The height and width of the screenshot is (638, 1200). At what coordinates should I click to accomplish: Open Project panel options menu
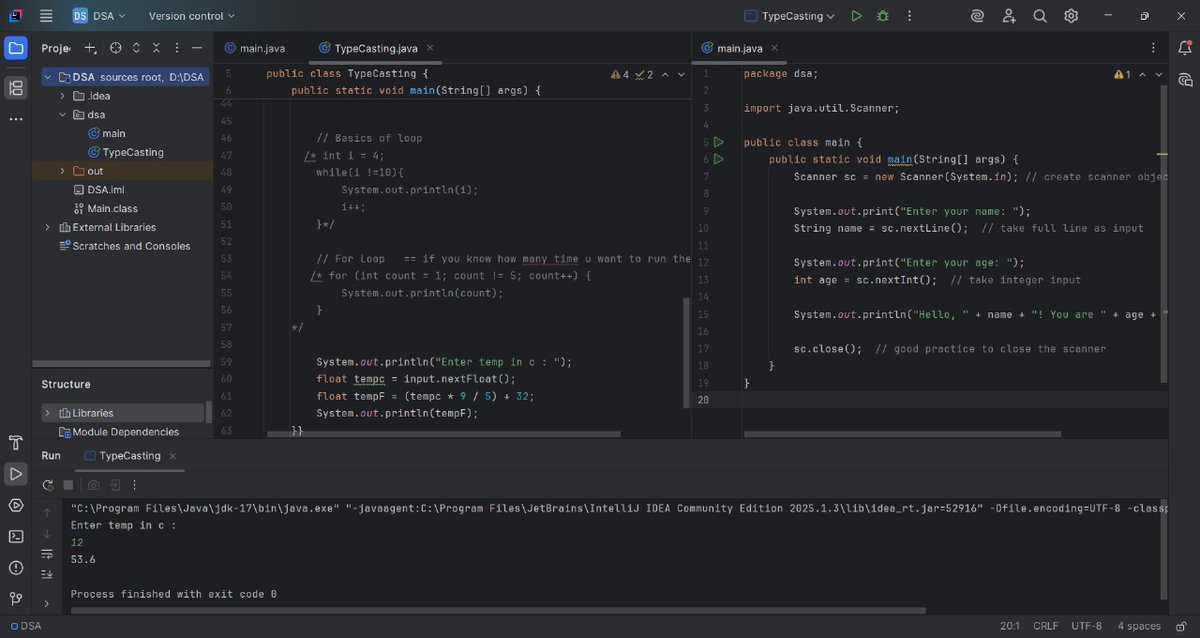click(x=177, y=48)
